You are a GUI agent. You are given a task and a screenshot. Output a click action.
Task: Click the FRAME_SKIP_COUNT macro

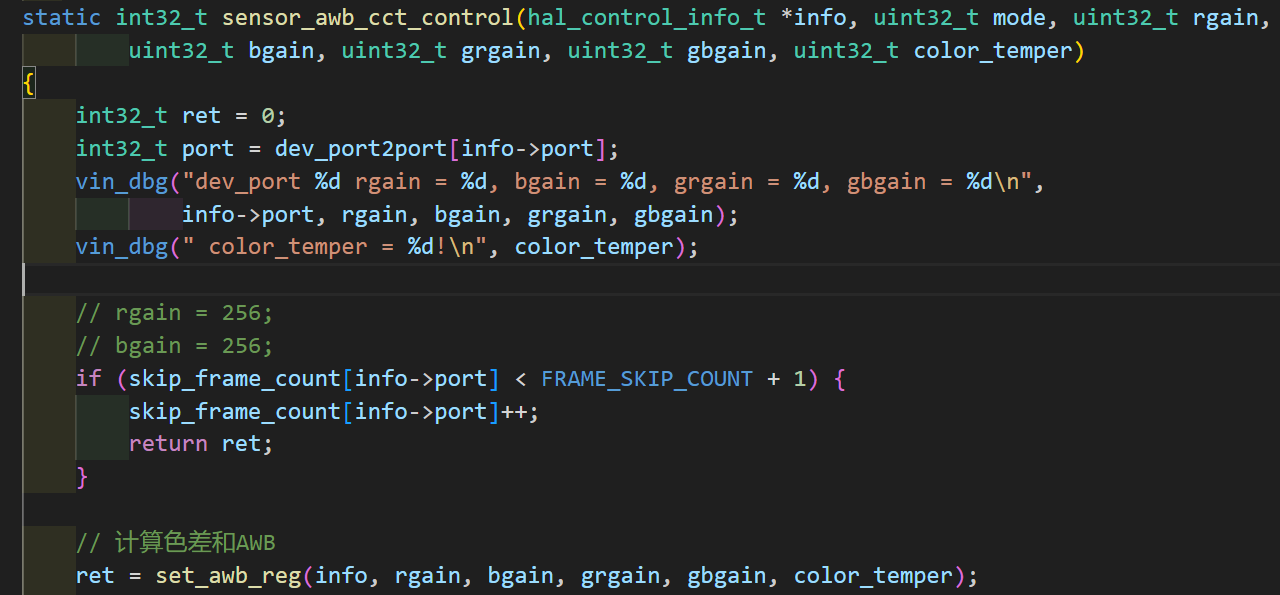click(646, 379)
